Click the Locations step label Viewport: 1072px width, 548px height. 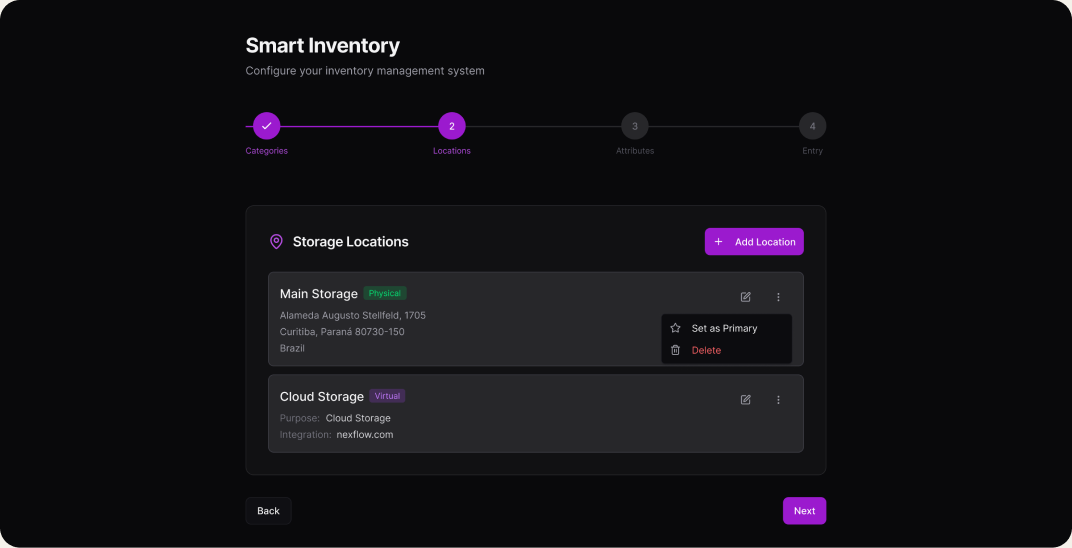(452, 151)
